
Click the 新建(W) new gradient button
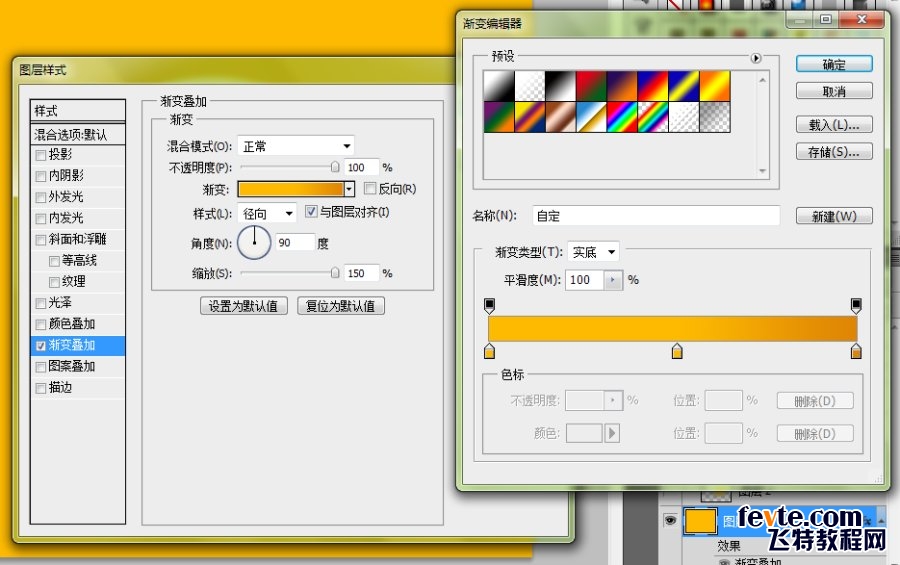coord(834,216)
